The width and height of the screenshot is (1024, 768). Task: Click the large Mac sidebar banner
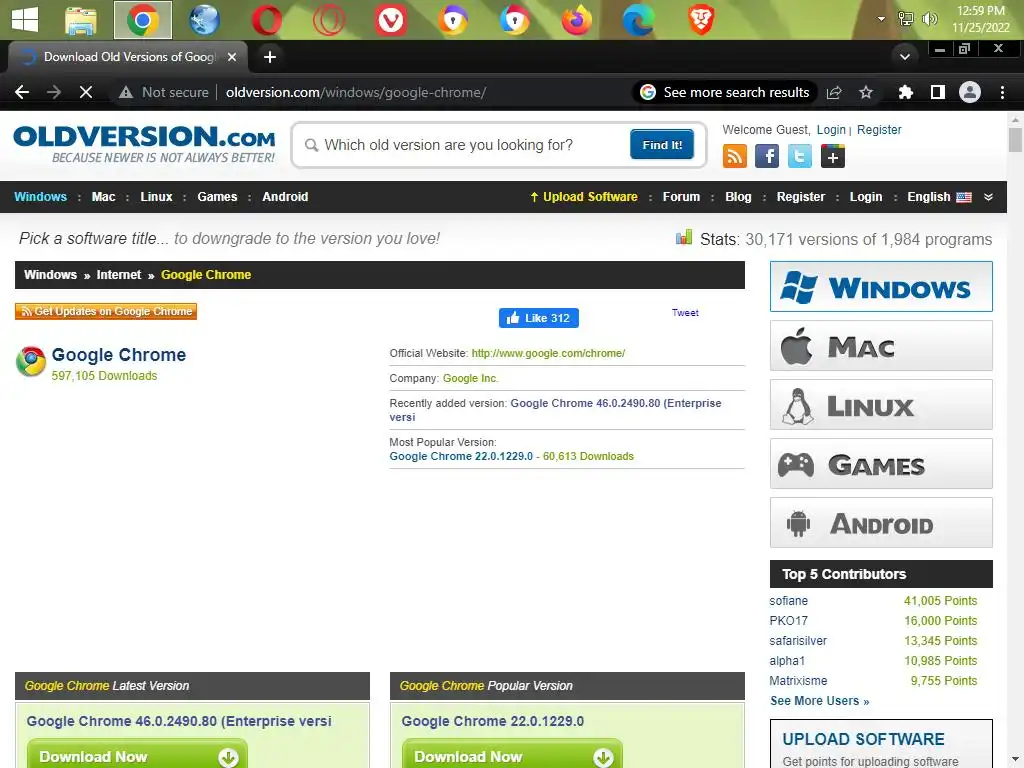pyautogui.click(x=881, y=345)
